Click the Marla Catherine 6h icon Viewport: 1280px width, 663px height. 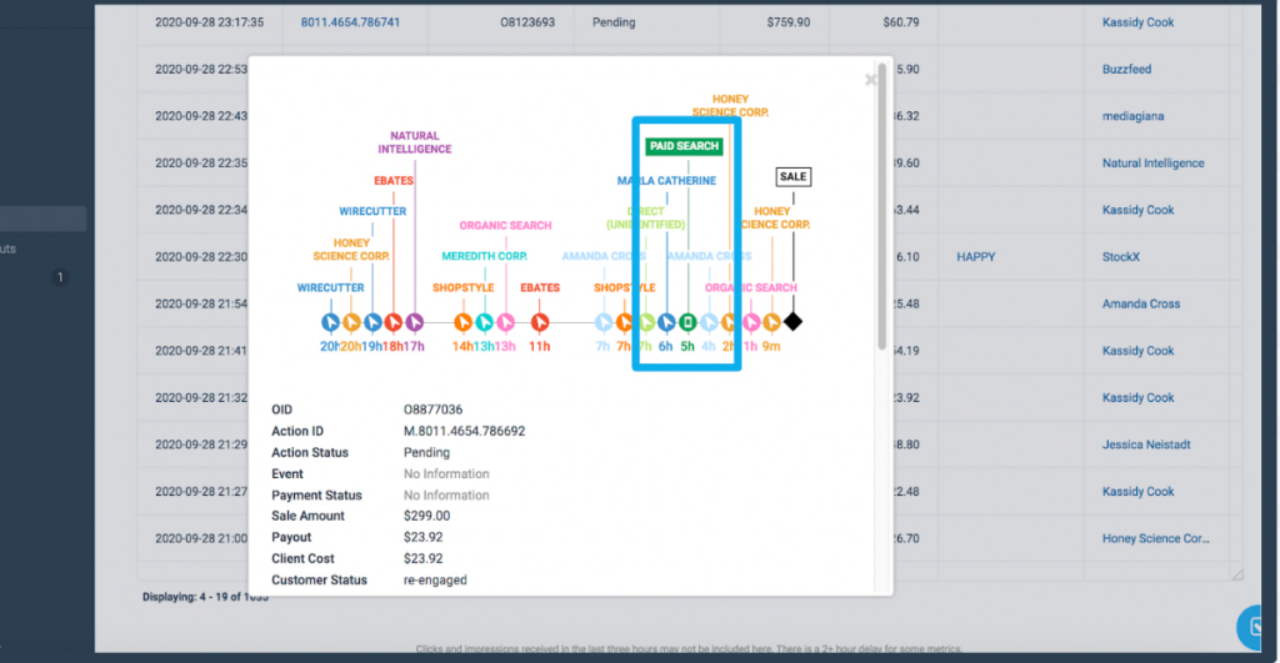pyautogui.click(x=666, y=322)
